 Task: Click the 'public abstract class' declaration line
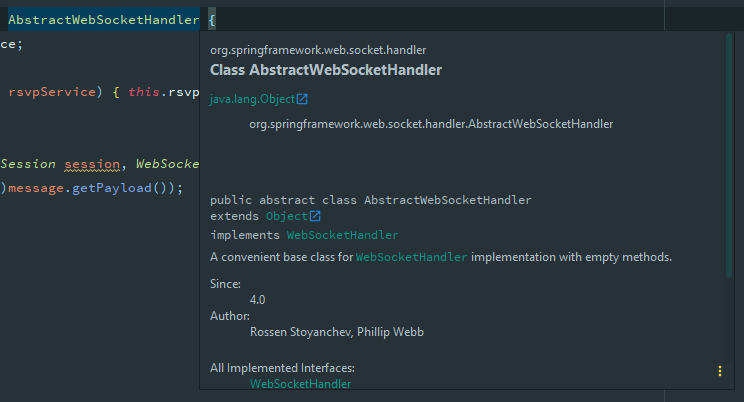click(x=371, y=200)
